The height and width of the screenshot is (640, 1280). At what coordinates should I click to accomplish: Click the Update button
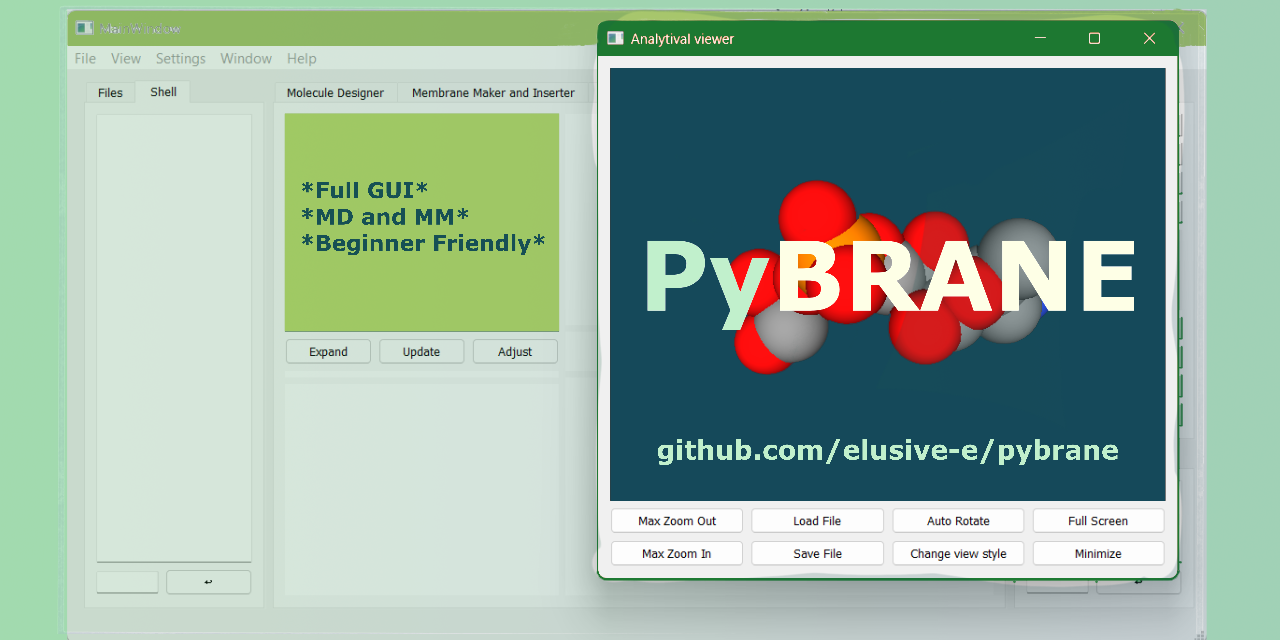coord(421,352)
